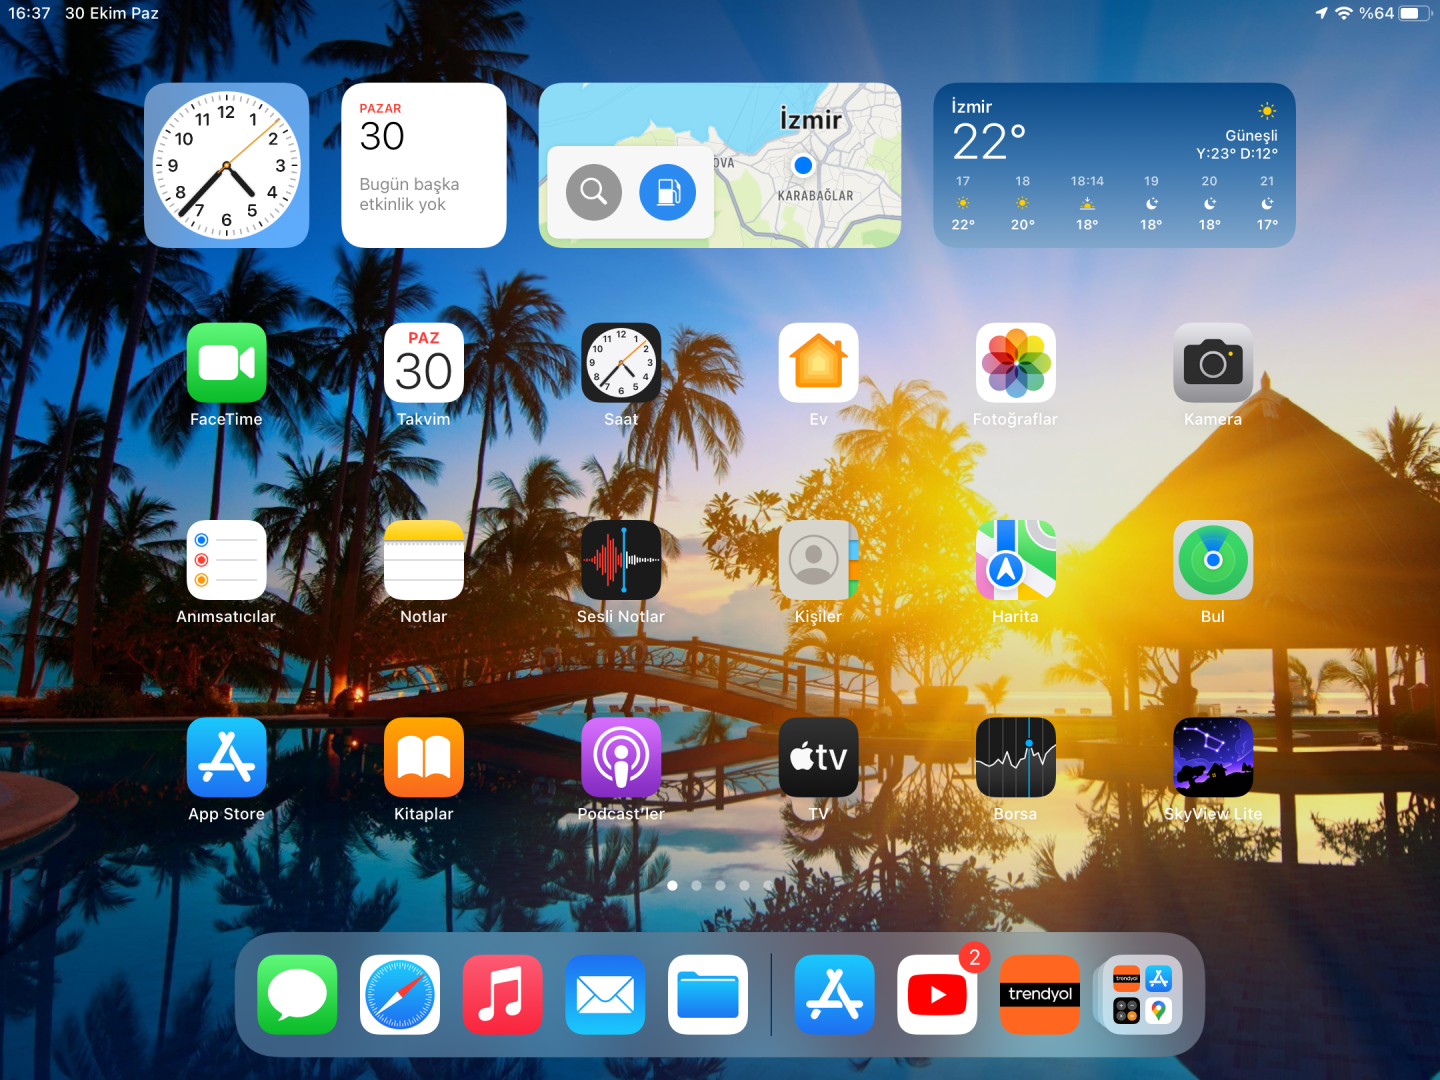1440x1080 pixels.
Task: Open the unlabeled App Store icon in the dock
Action: tap(835, 995)
